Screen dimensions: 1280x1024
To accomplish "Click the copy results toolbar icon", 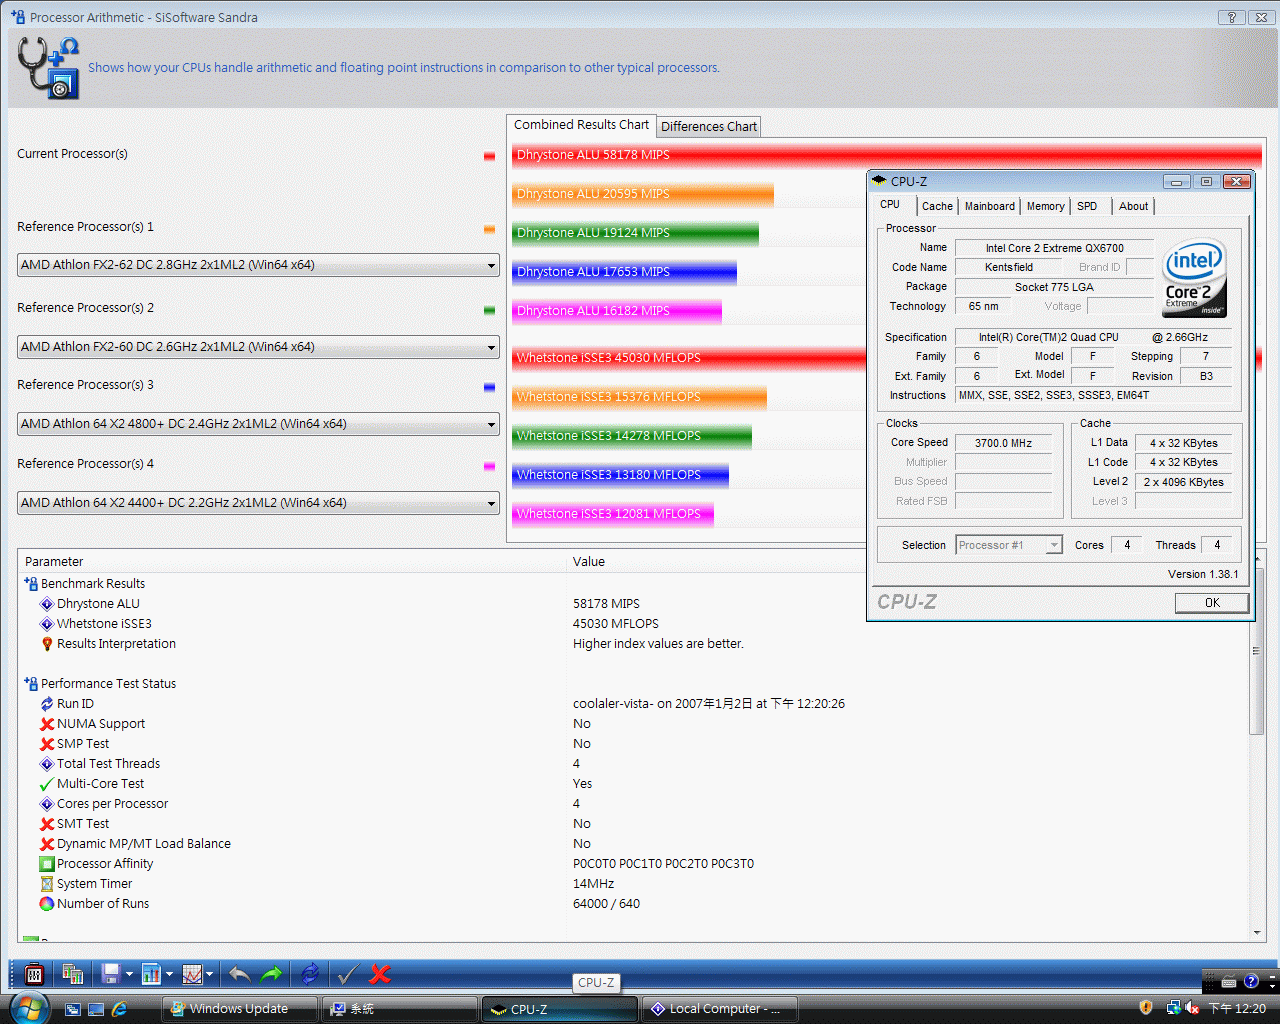I will 72,974.
